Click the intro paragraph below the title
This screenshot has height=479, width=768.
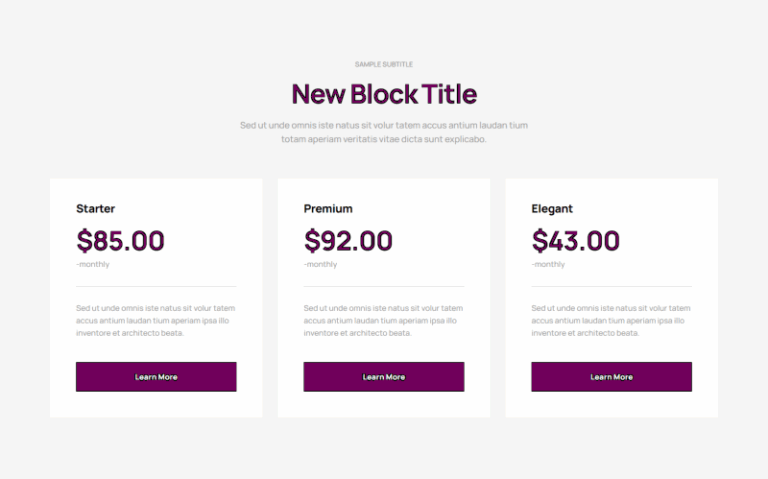[384, 132]
